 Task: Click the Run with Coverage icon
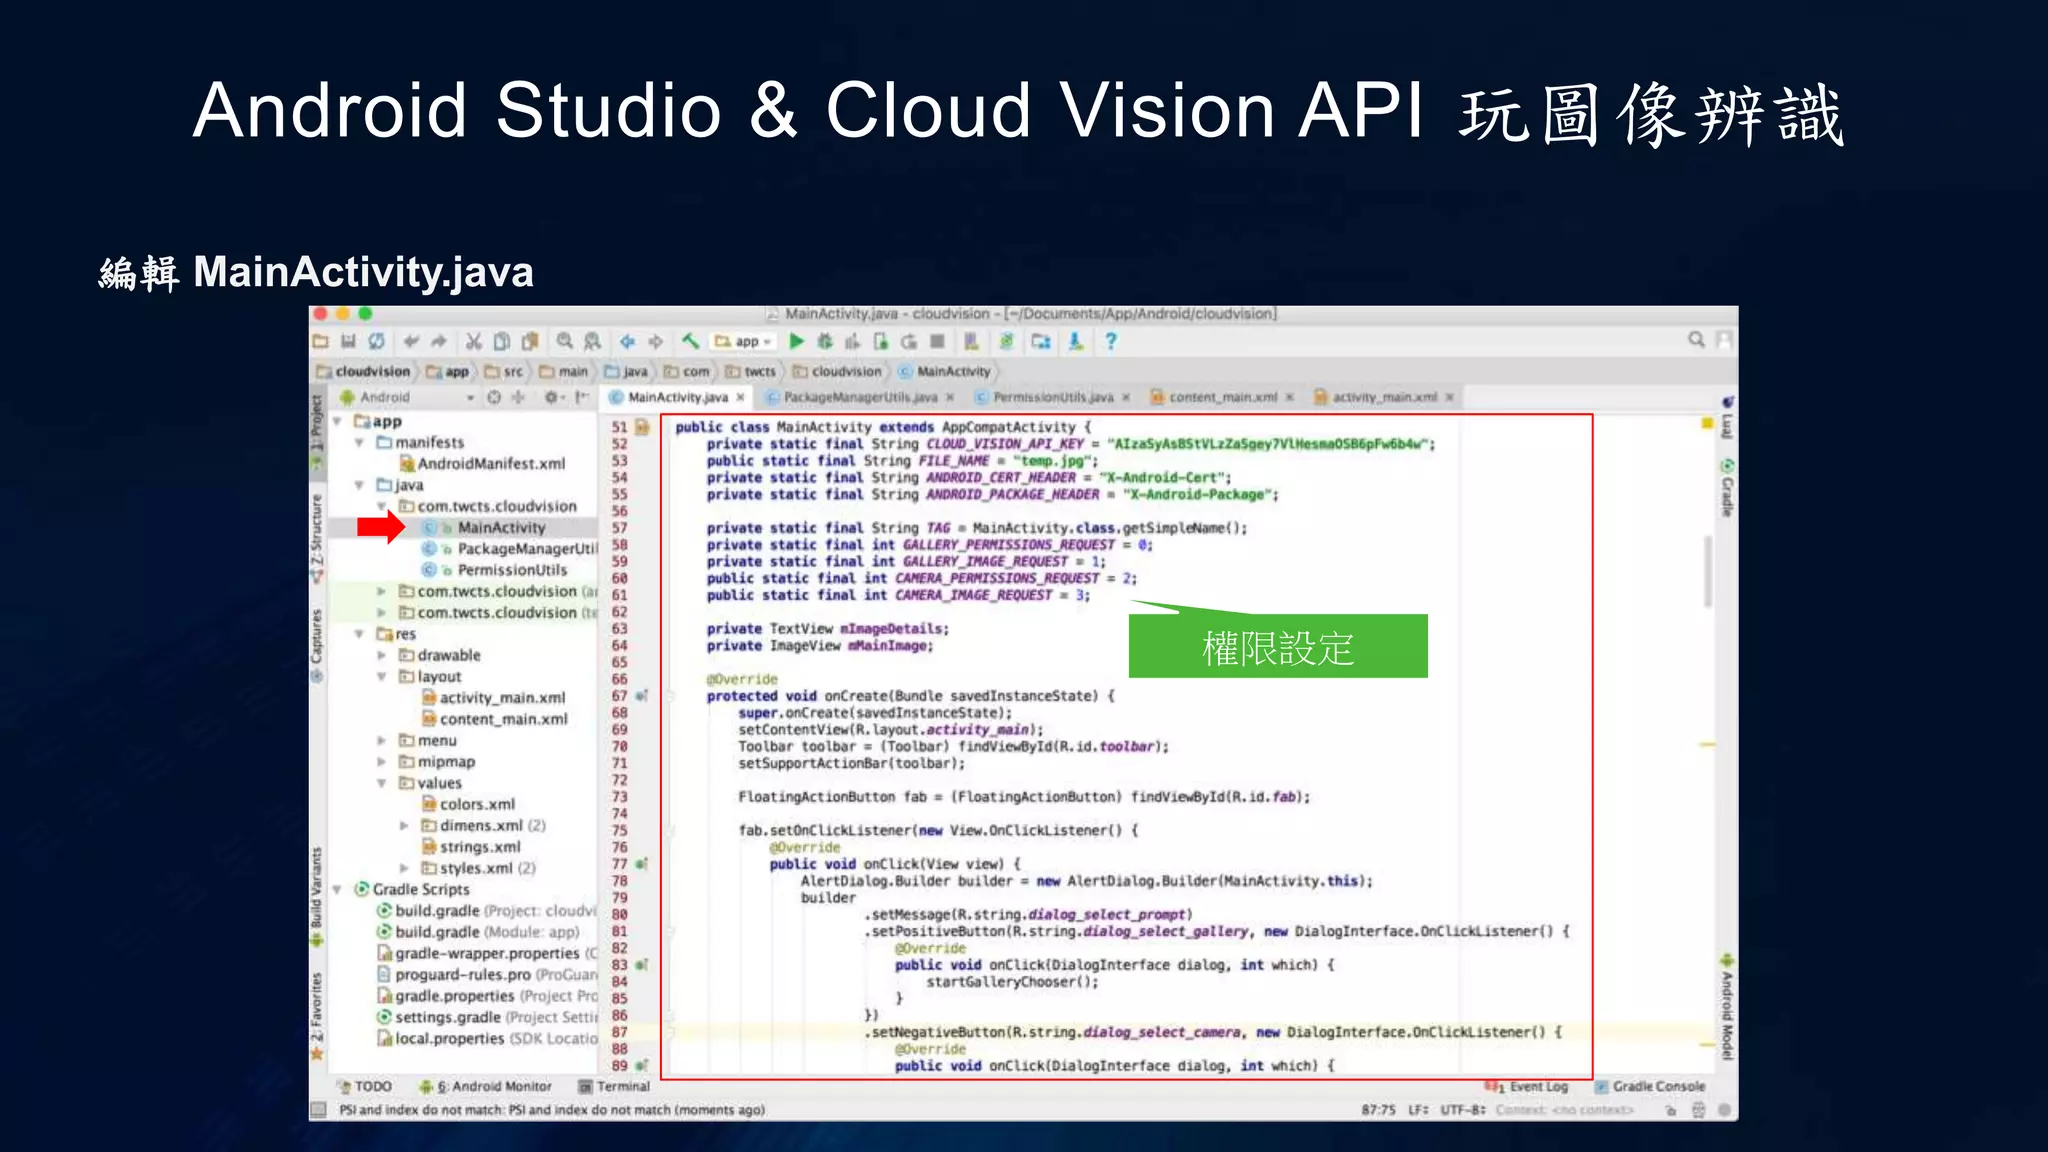[x=853, y=341]
